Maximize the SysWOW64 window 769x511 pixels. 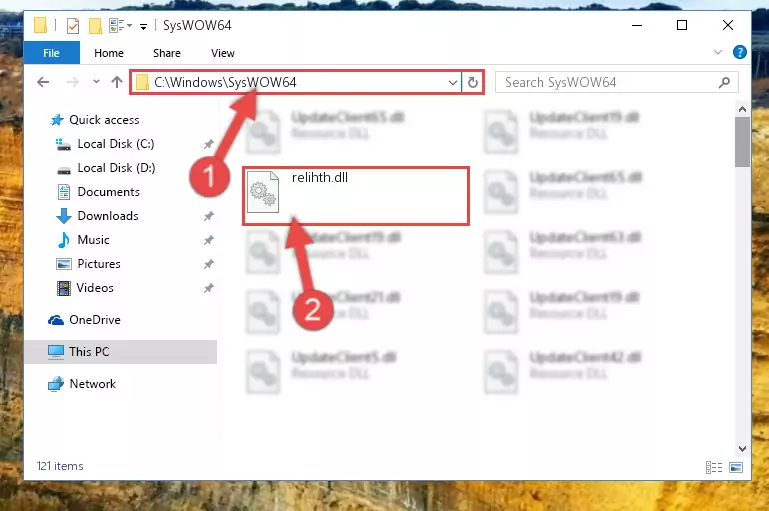[682, 26]
